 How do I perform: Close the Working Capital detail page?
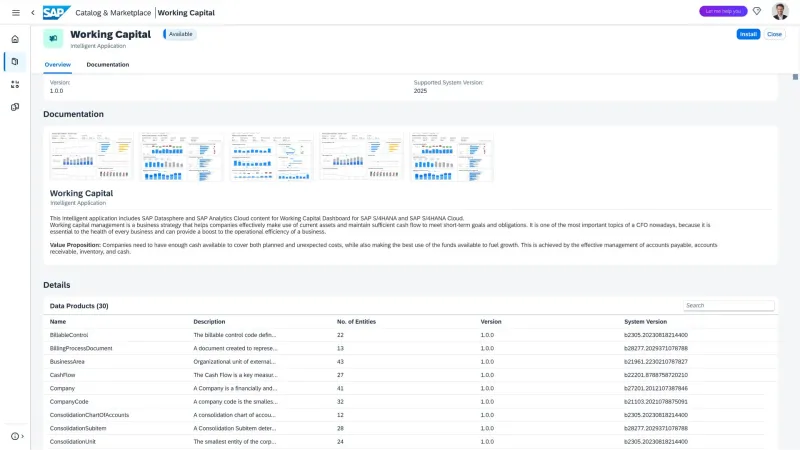click(x=774, y=34)
